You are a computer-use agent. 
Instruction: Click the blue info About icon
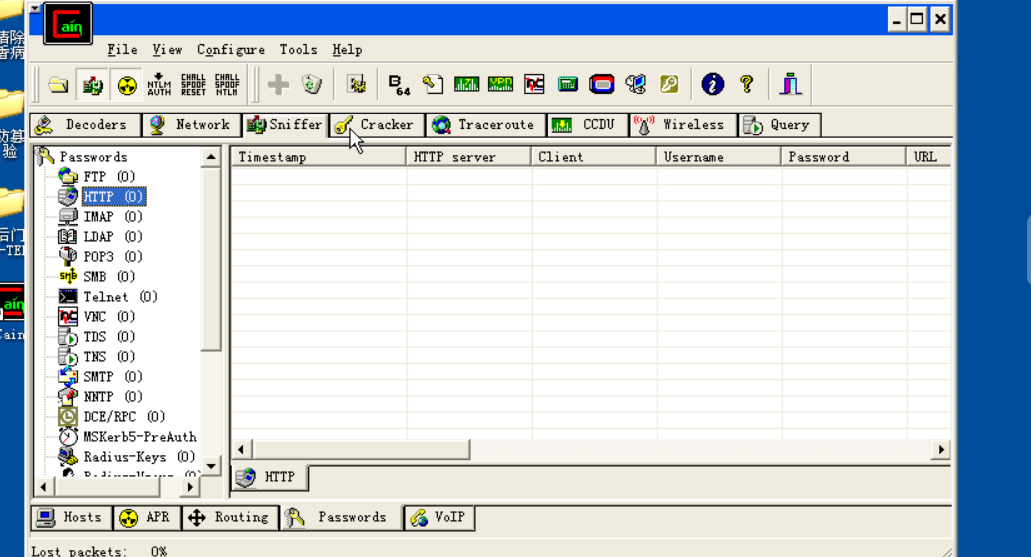click(713, 84)
